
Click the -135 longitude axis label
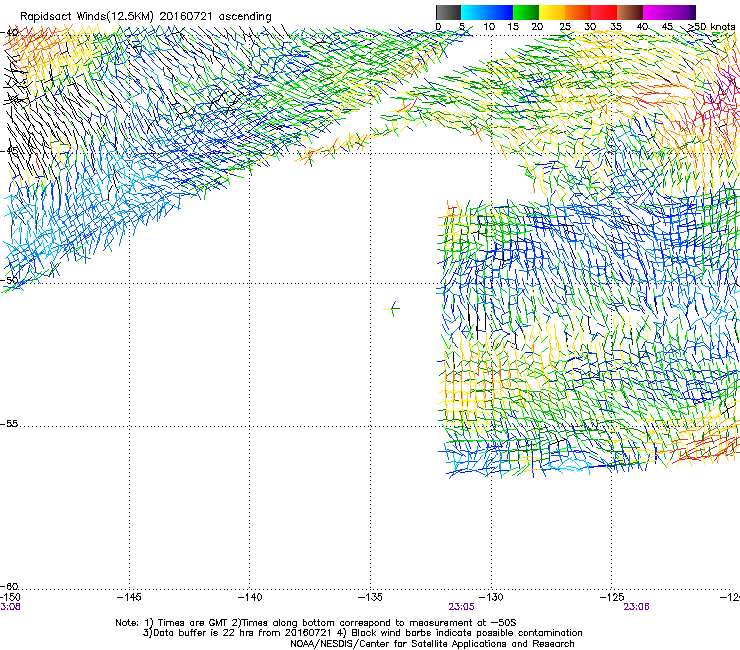(x=370, y=598)
